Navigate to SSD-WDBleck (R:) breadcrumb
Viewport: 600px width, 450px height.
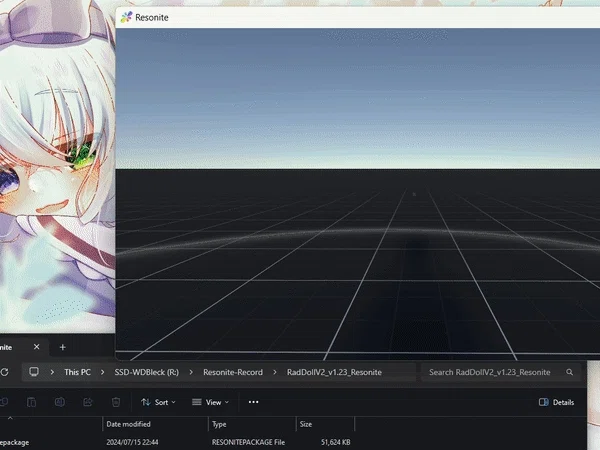[147, 372]
